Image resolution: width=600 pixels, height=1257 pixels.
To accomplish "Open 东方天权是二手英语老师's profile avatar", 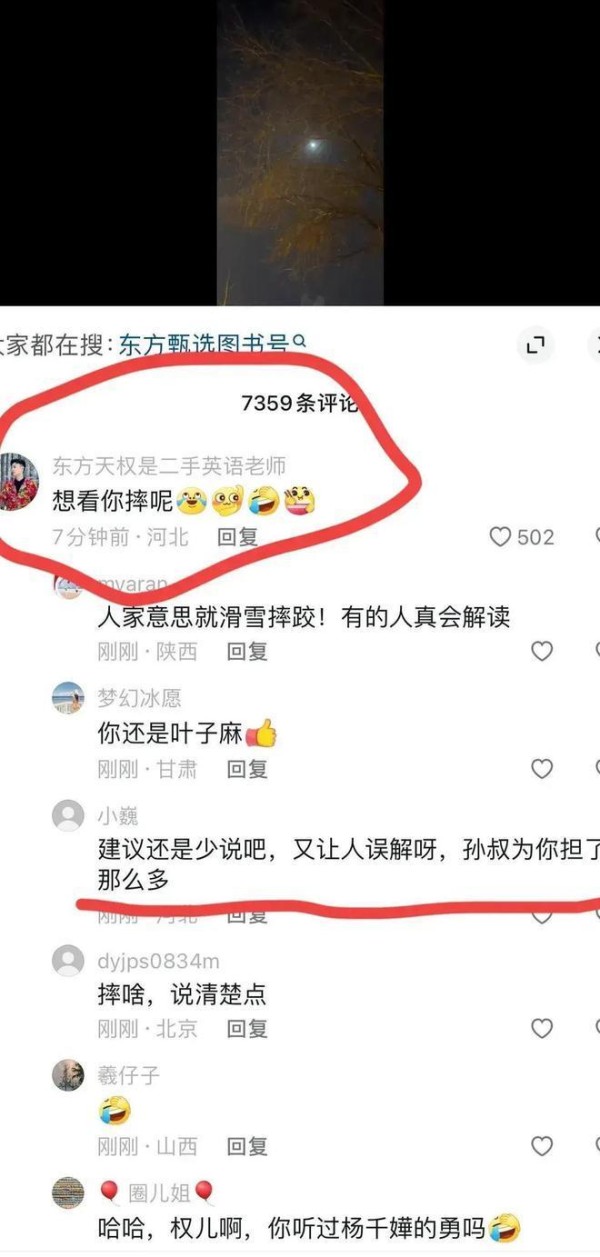I will (18, 481).
